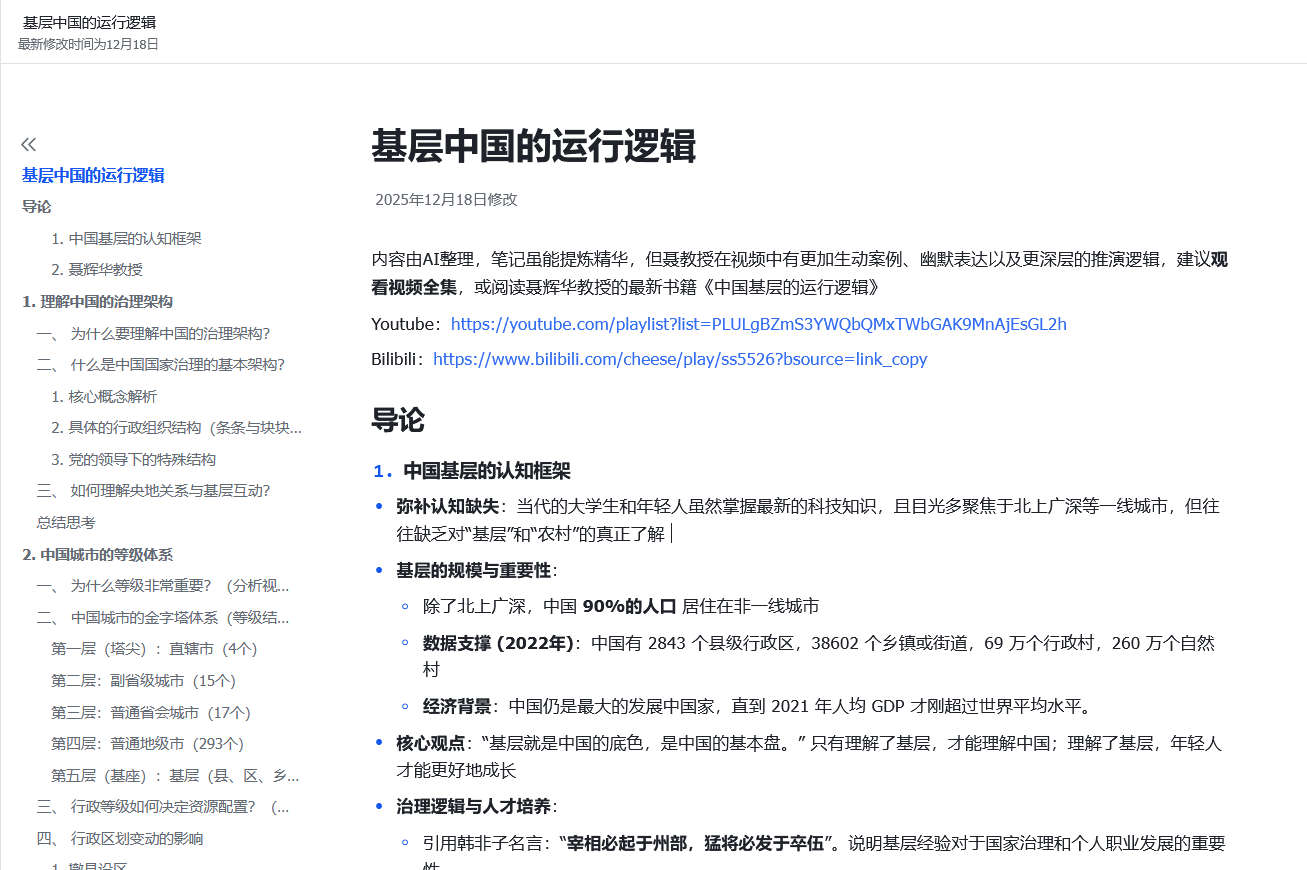The width and height of the screenshot is (1307, 870).
Task: Open outline section 1. 理解中国的治理架构
Action: tap(98, 302)
